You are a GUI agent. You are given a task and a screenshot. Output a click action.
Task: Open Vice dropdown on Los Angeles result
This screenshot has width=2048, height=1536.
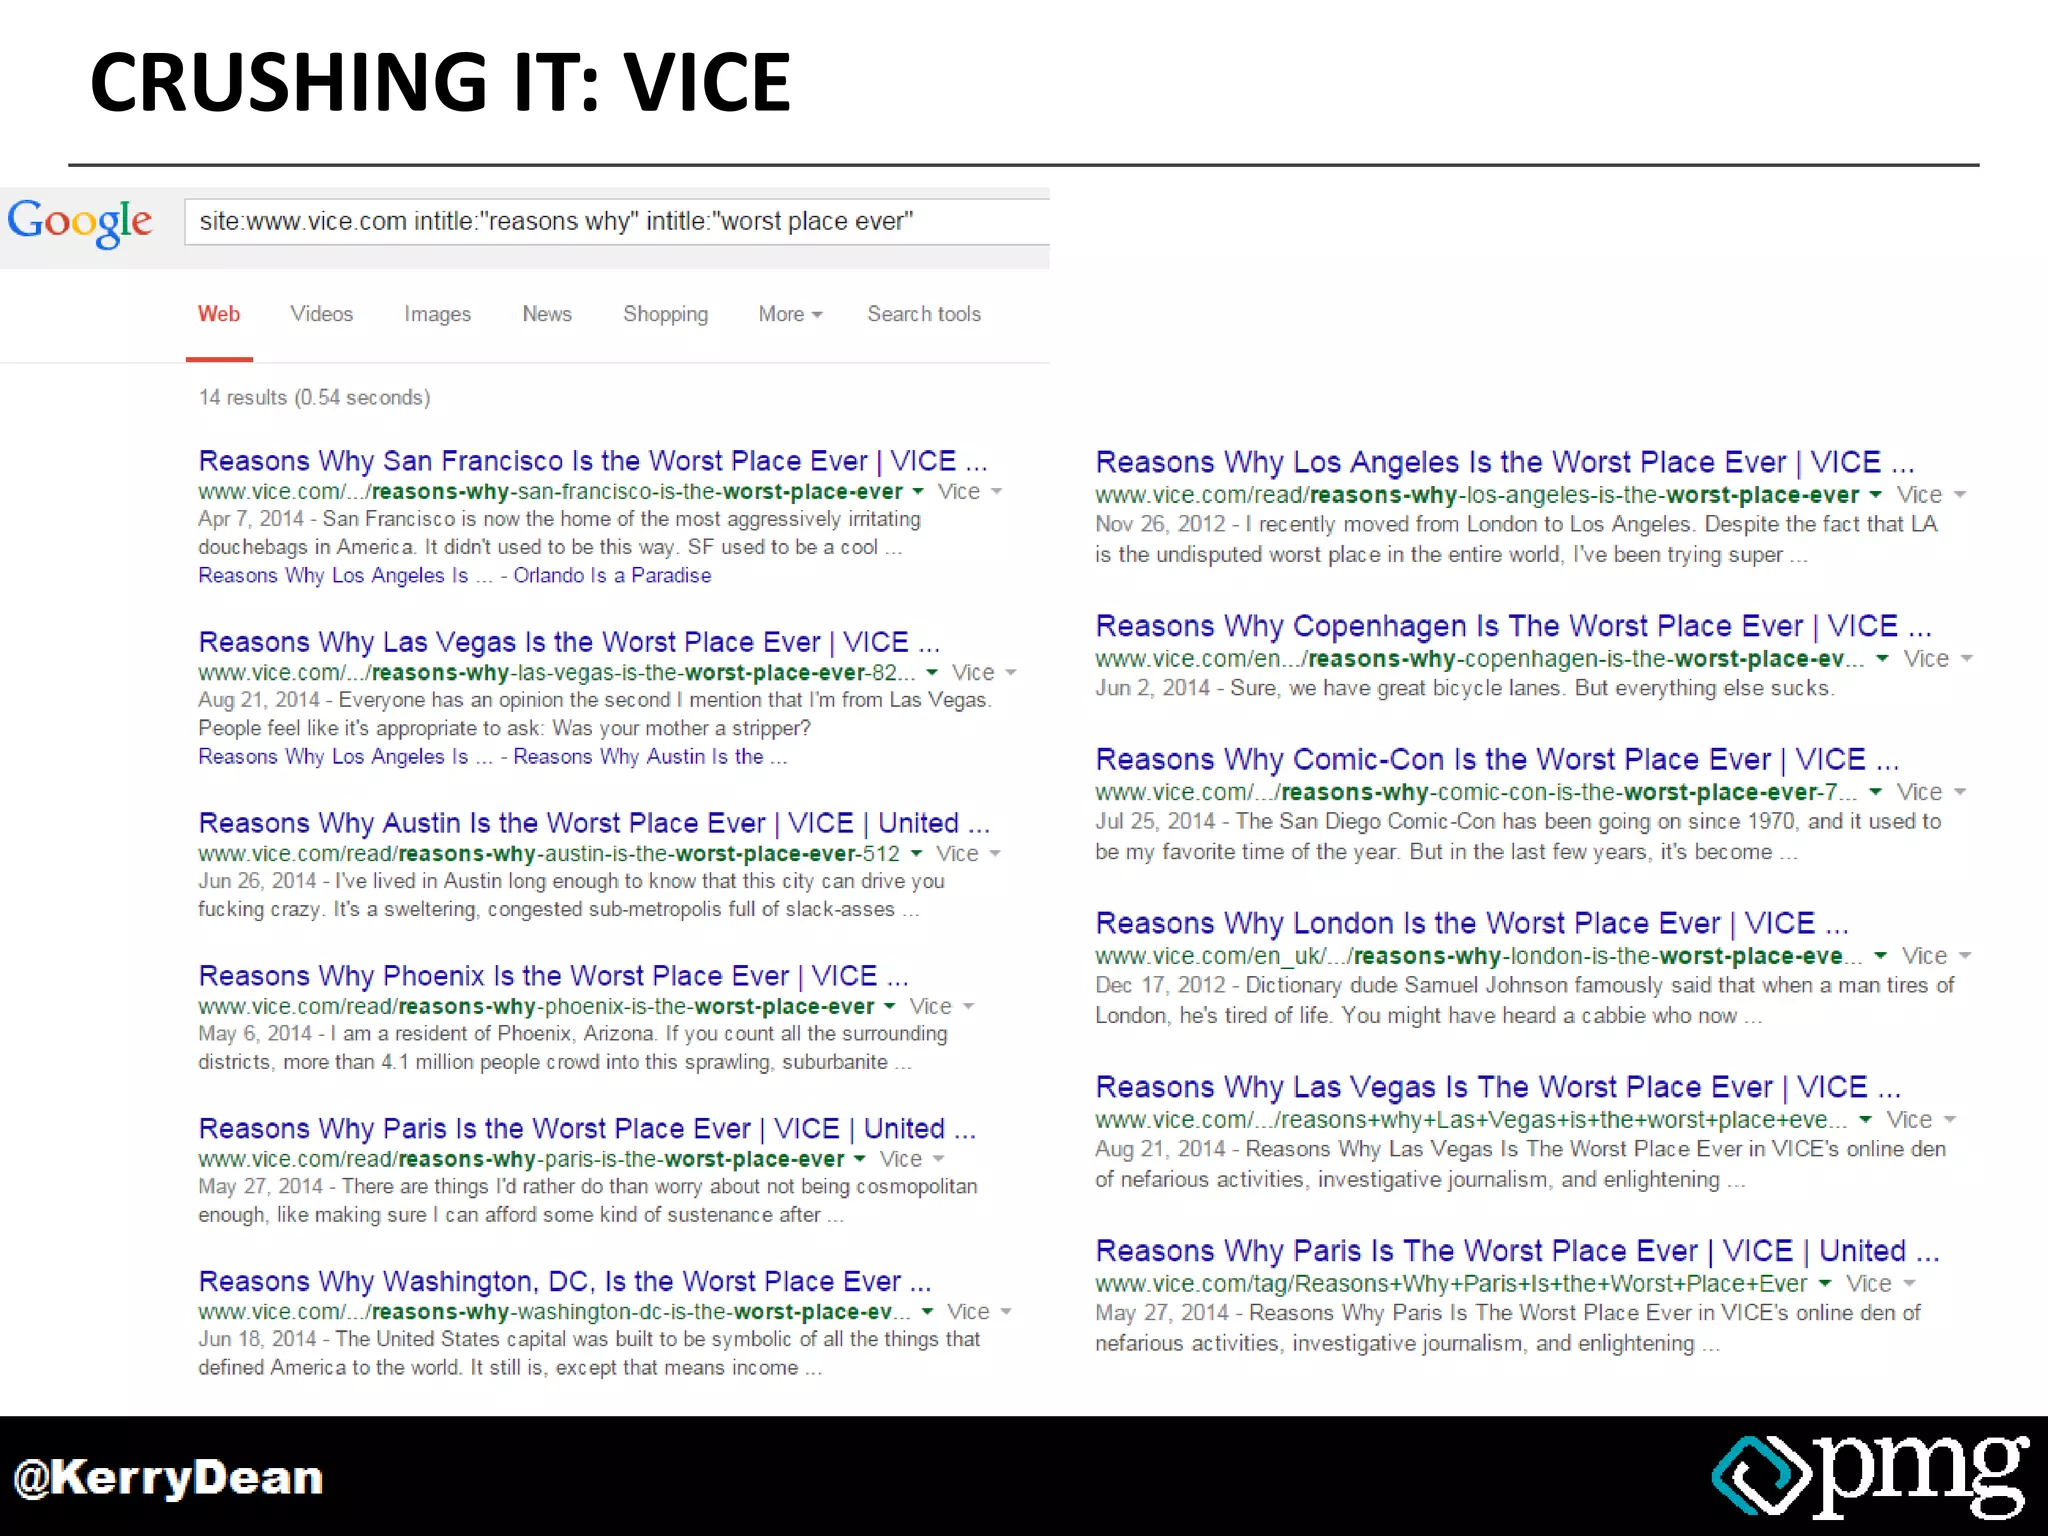(x=1931, y=495)
